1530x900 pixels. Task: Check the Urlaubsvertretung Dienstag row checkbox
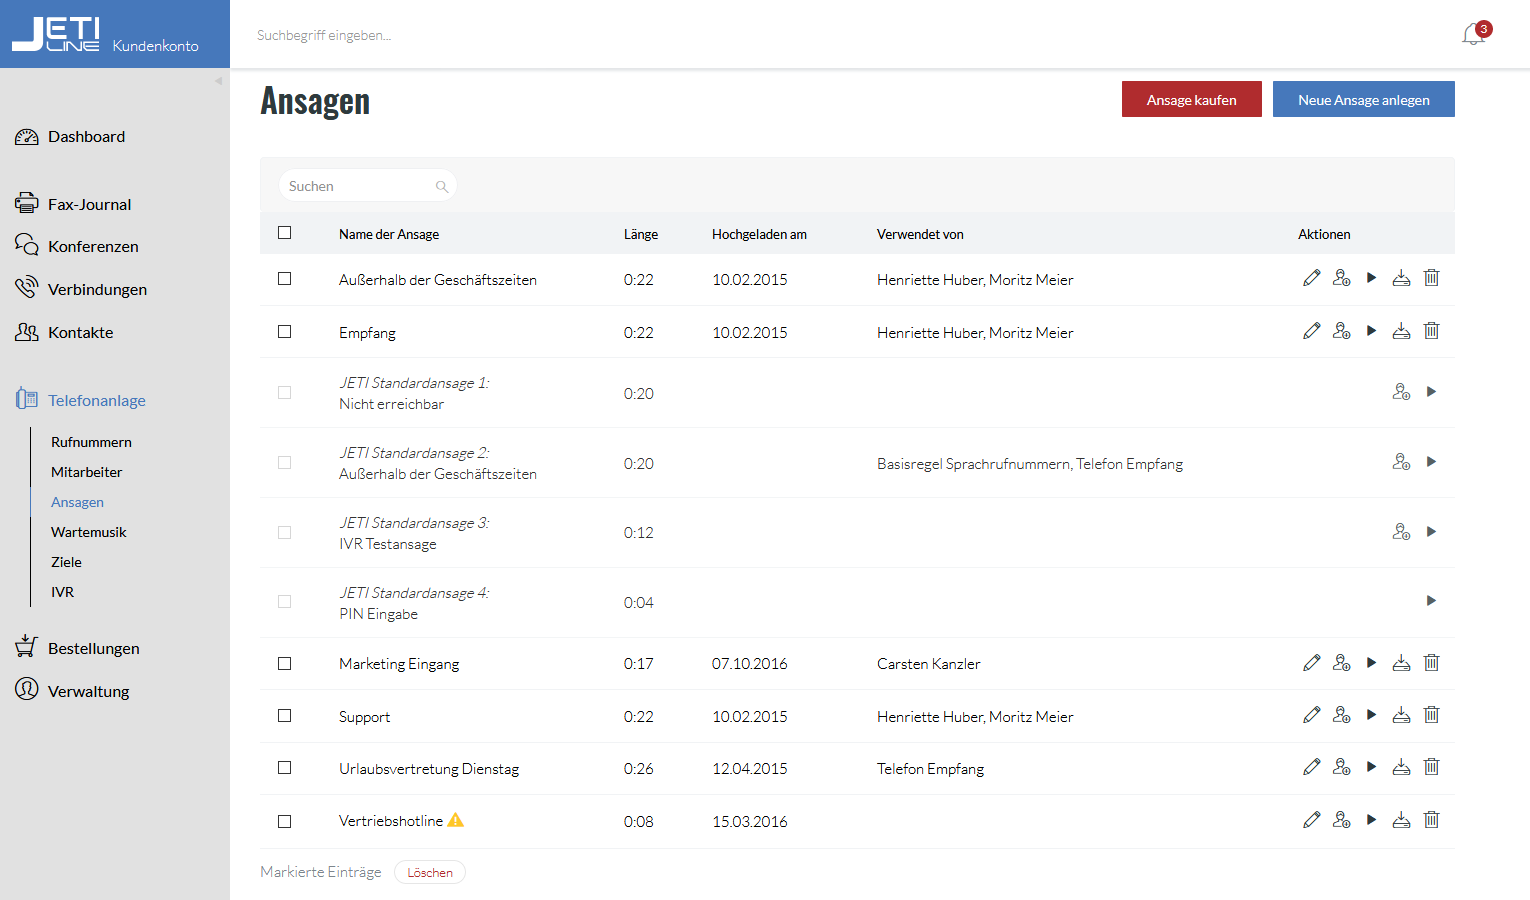pyautogui.click(x=285, y=768)
